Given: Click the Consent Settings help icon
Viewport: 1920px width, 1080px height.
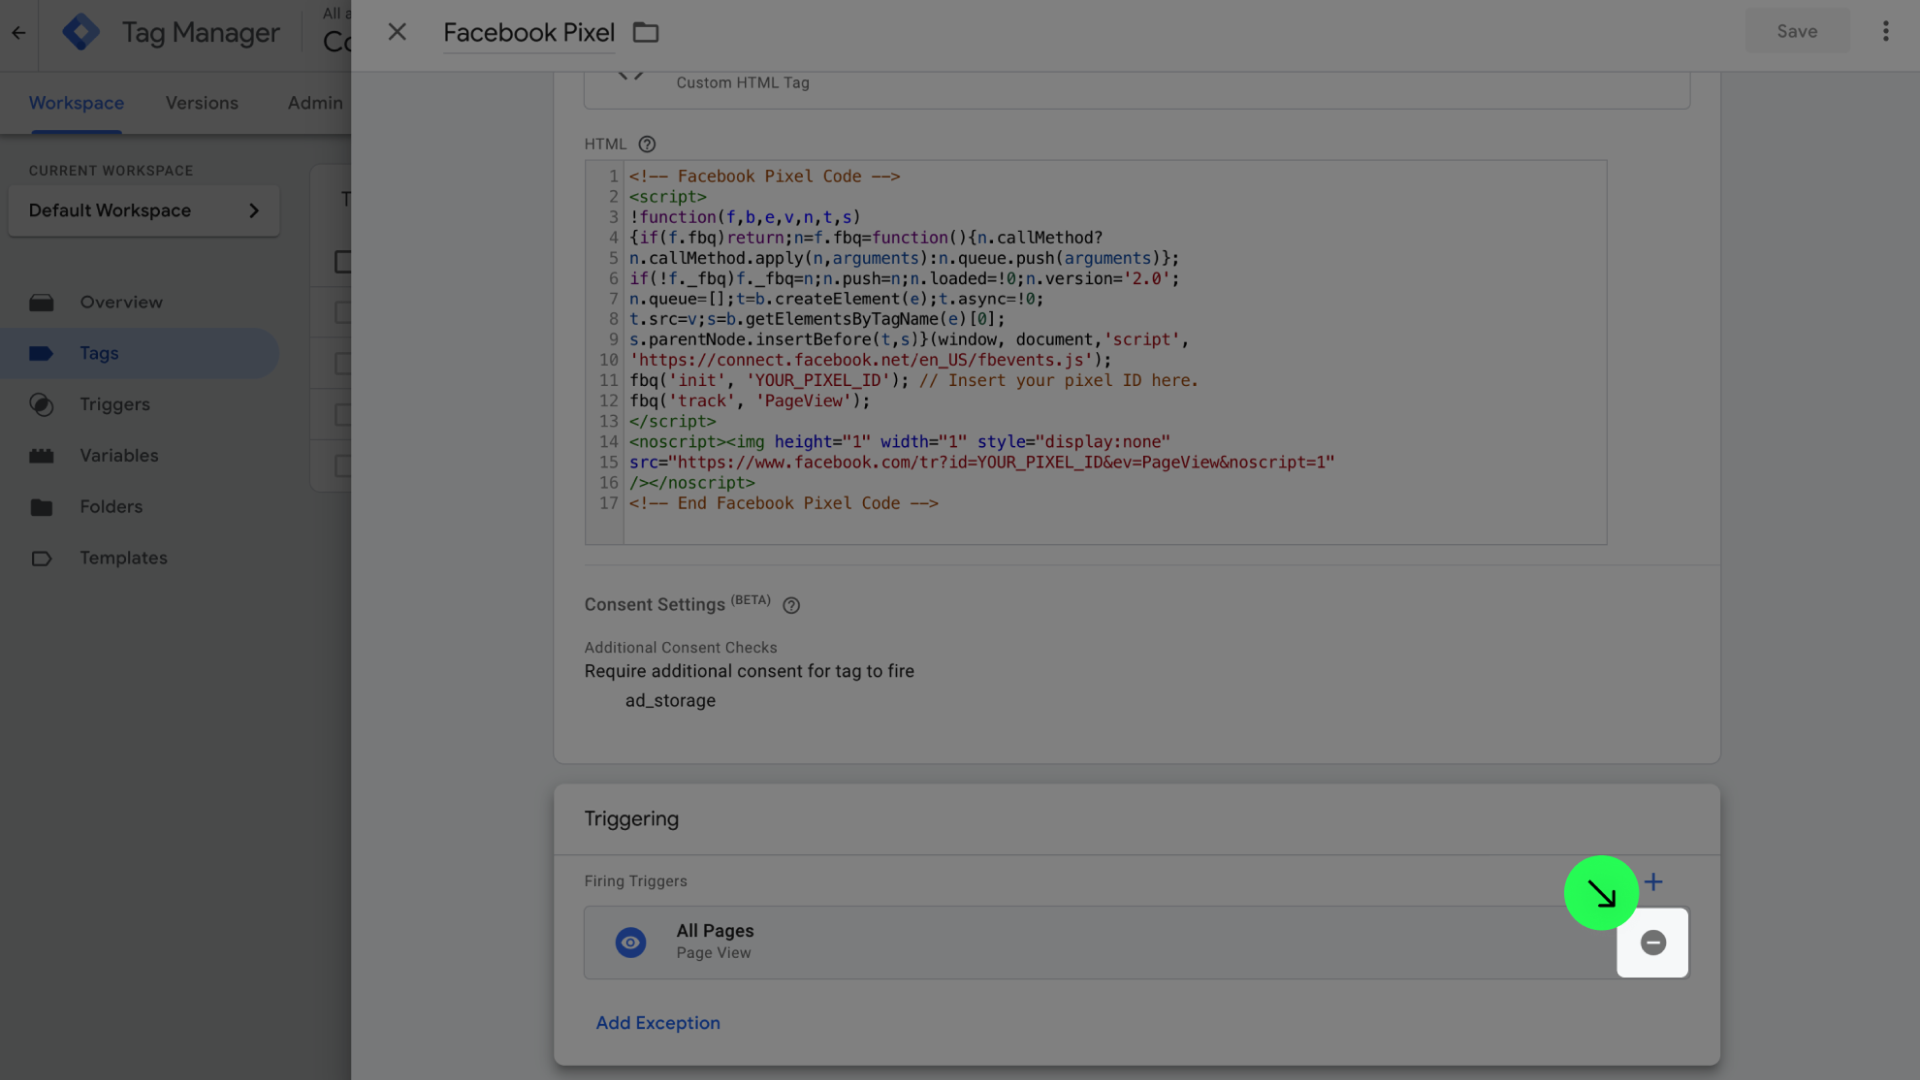Looking at the screenshot, I should pyautogui.click(x=791, y=606).
